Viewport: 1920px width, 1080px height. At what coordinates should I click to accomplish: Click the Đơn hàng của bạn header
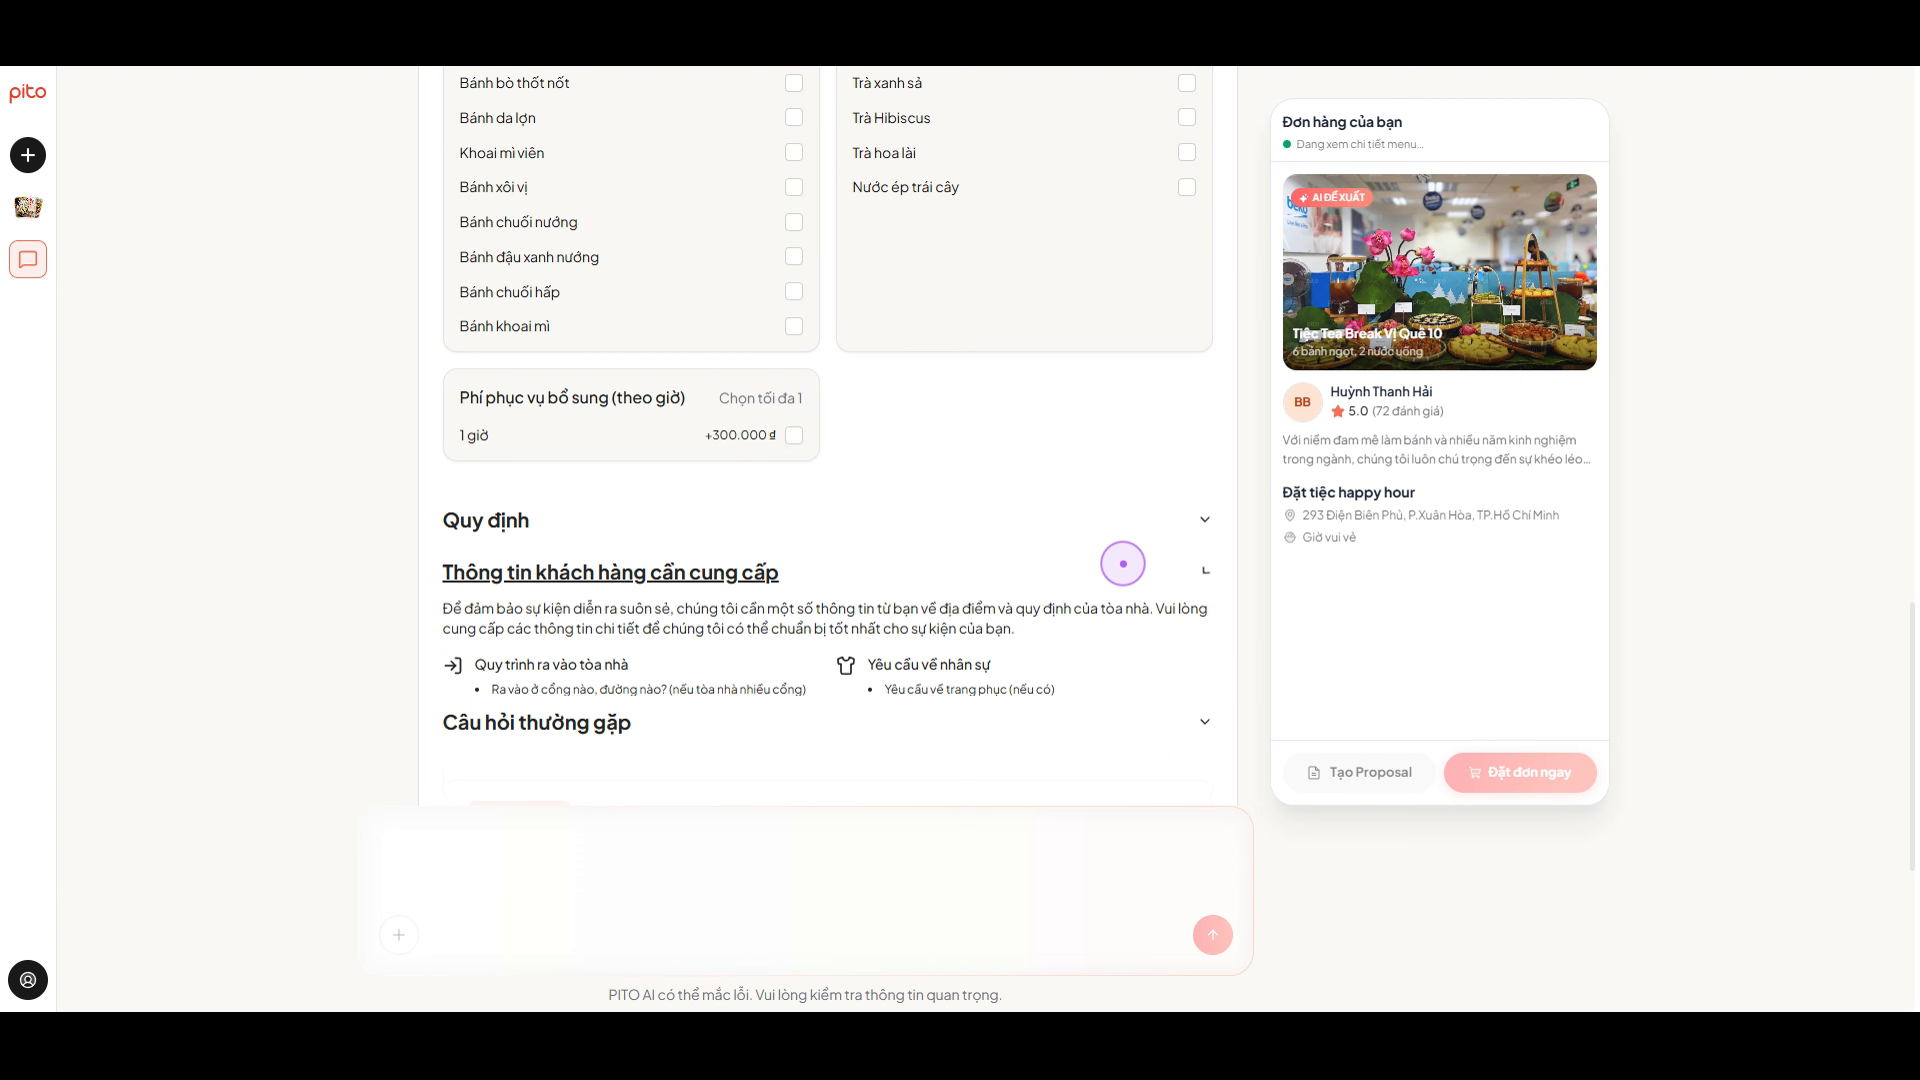(x=1342, y=122)
